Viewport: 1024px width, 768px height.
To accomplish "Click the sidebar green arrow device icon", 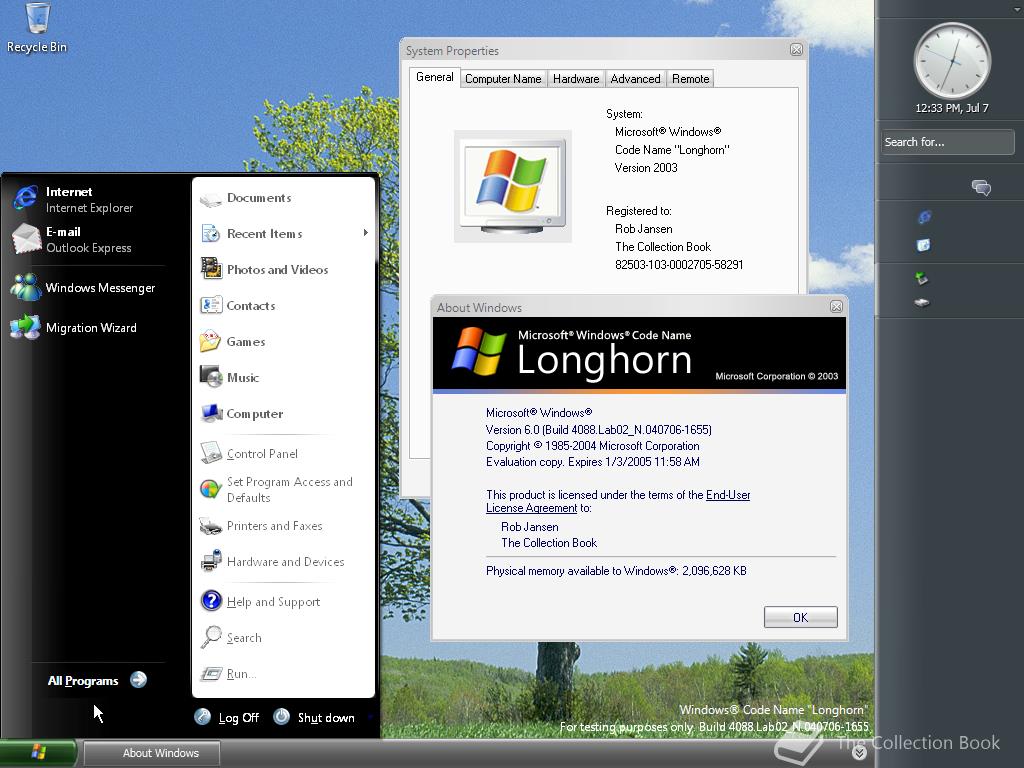I will click(x=921, y=279).
